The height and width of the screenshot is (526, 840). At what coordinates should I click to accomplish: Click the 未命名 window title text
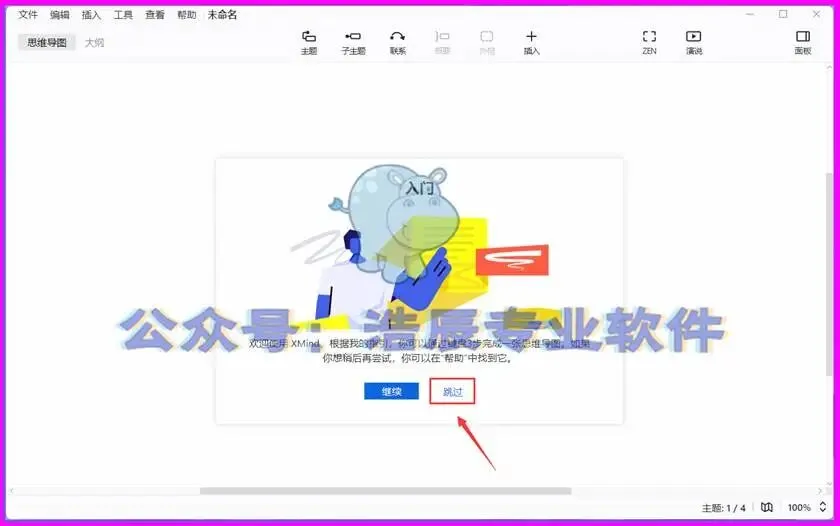pyautogui.click(x=222, y=15)
